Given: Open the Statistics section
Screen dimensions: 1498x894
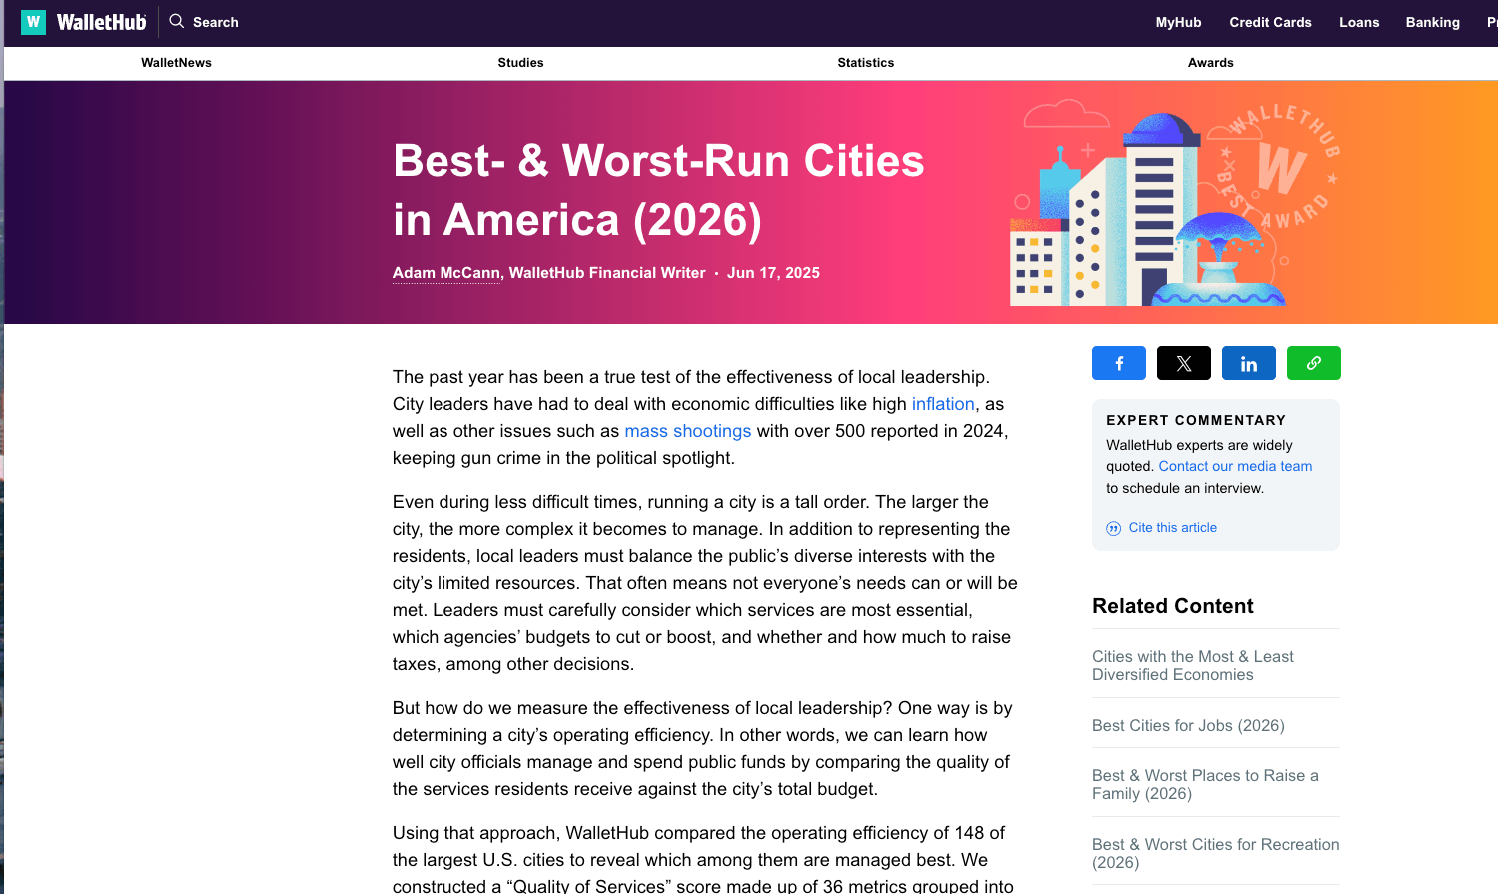Looking at the screenshot, I should click(x=866, y=62).
